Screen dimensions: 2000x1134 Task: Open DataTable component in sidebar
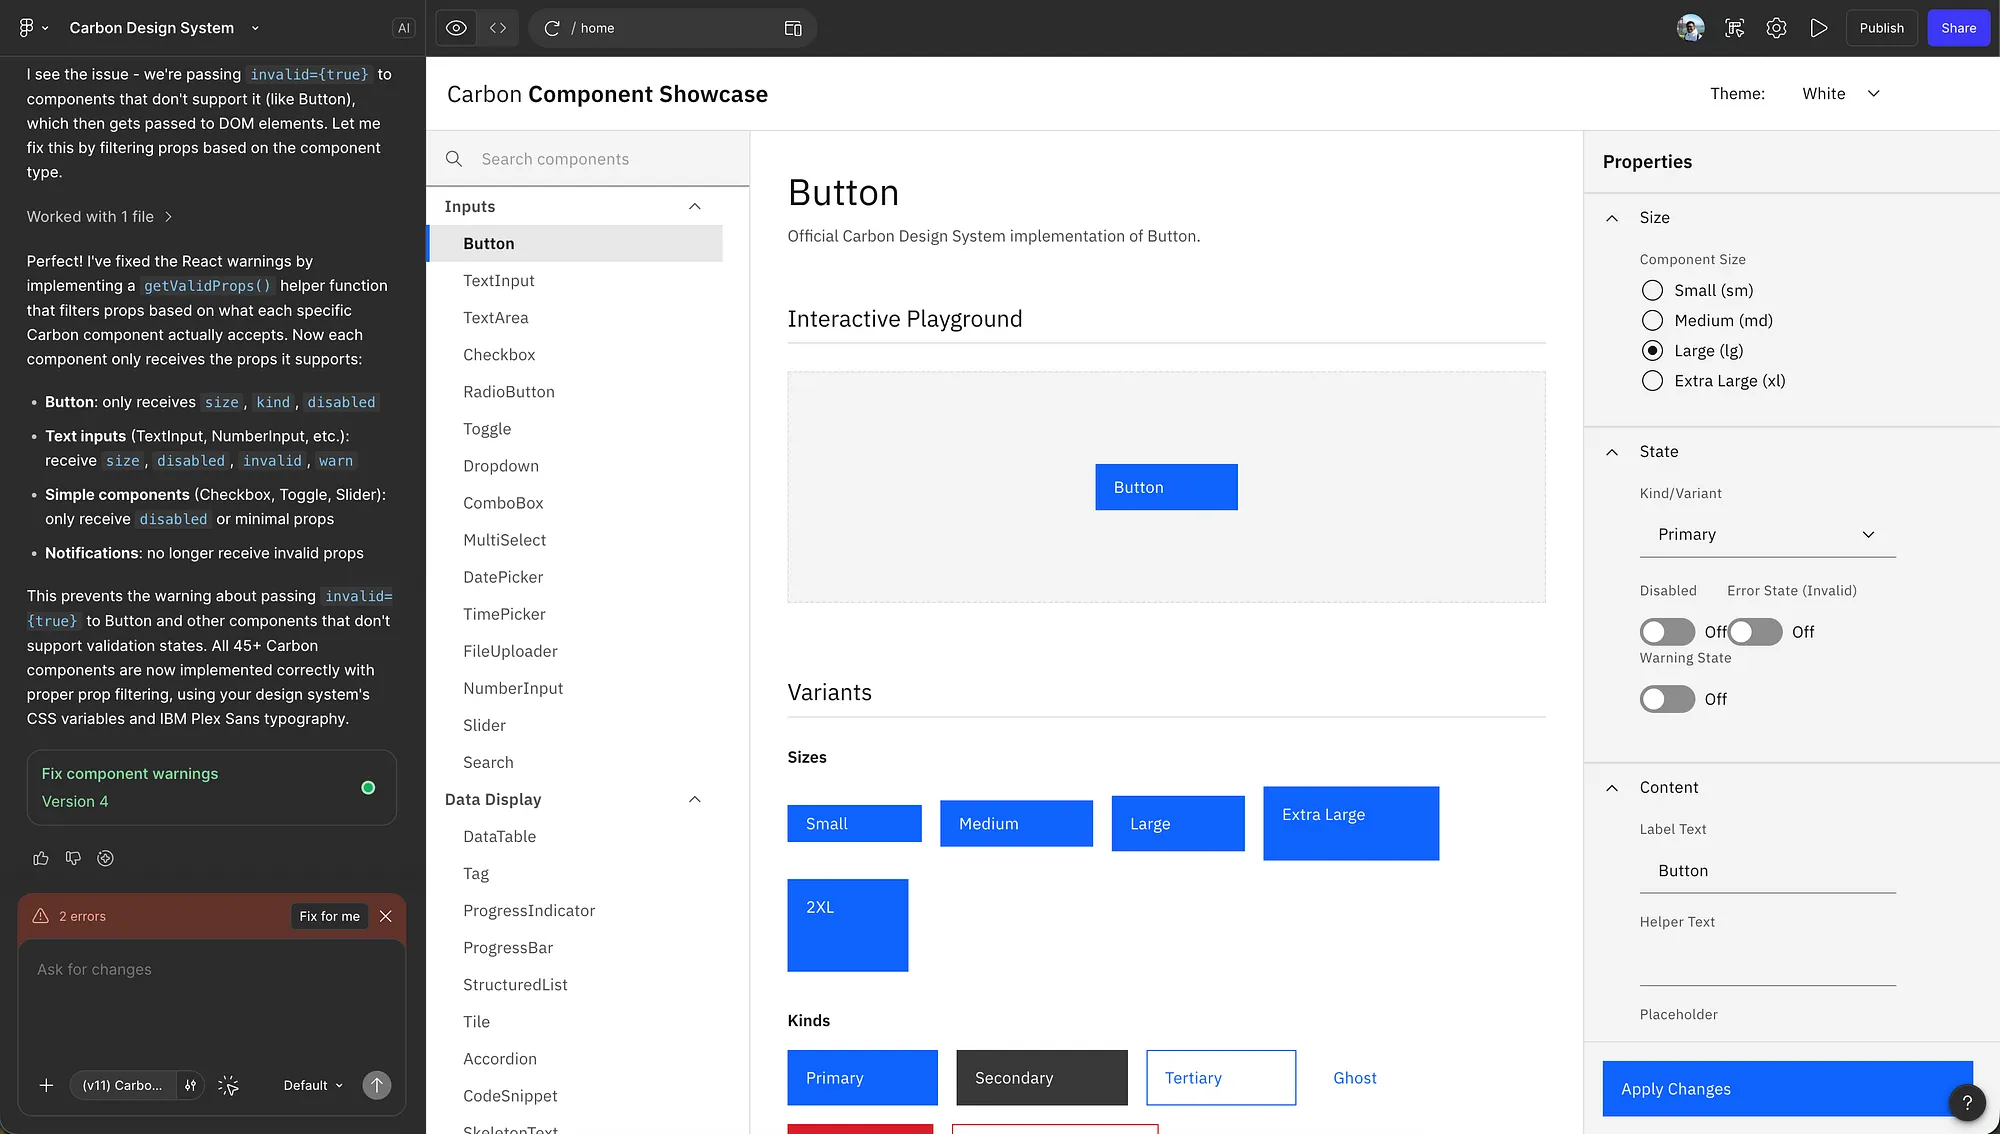(499, 836)
